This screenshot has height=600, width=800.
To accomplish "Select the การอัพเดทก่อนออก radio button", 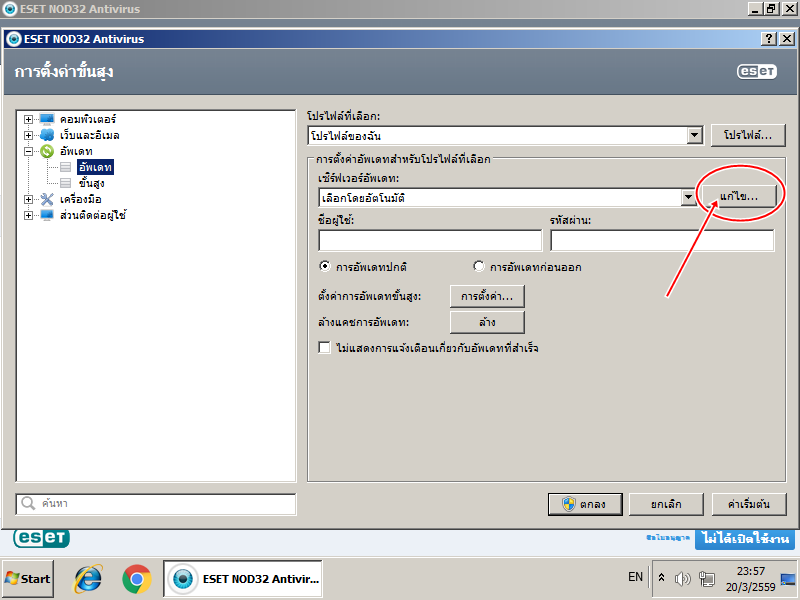I will tap(479, 266).
